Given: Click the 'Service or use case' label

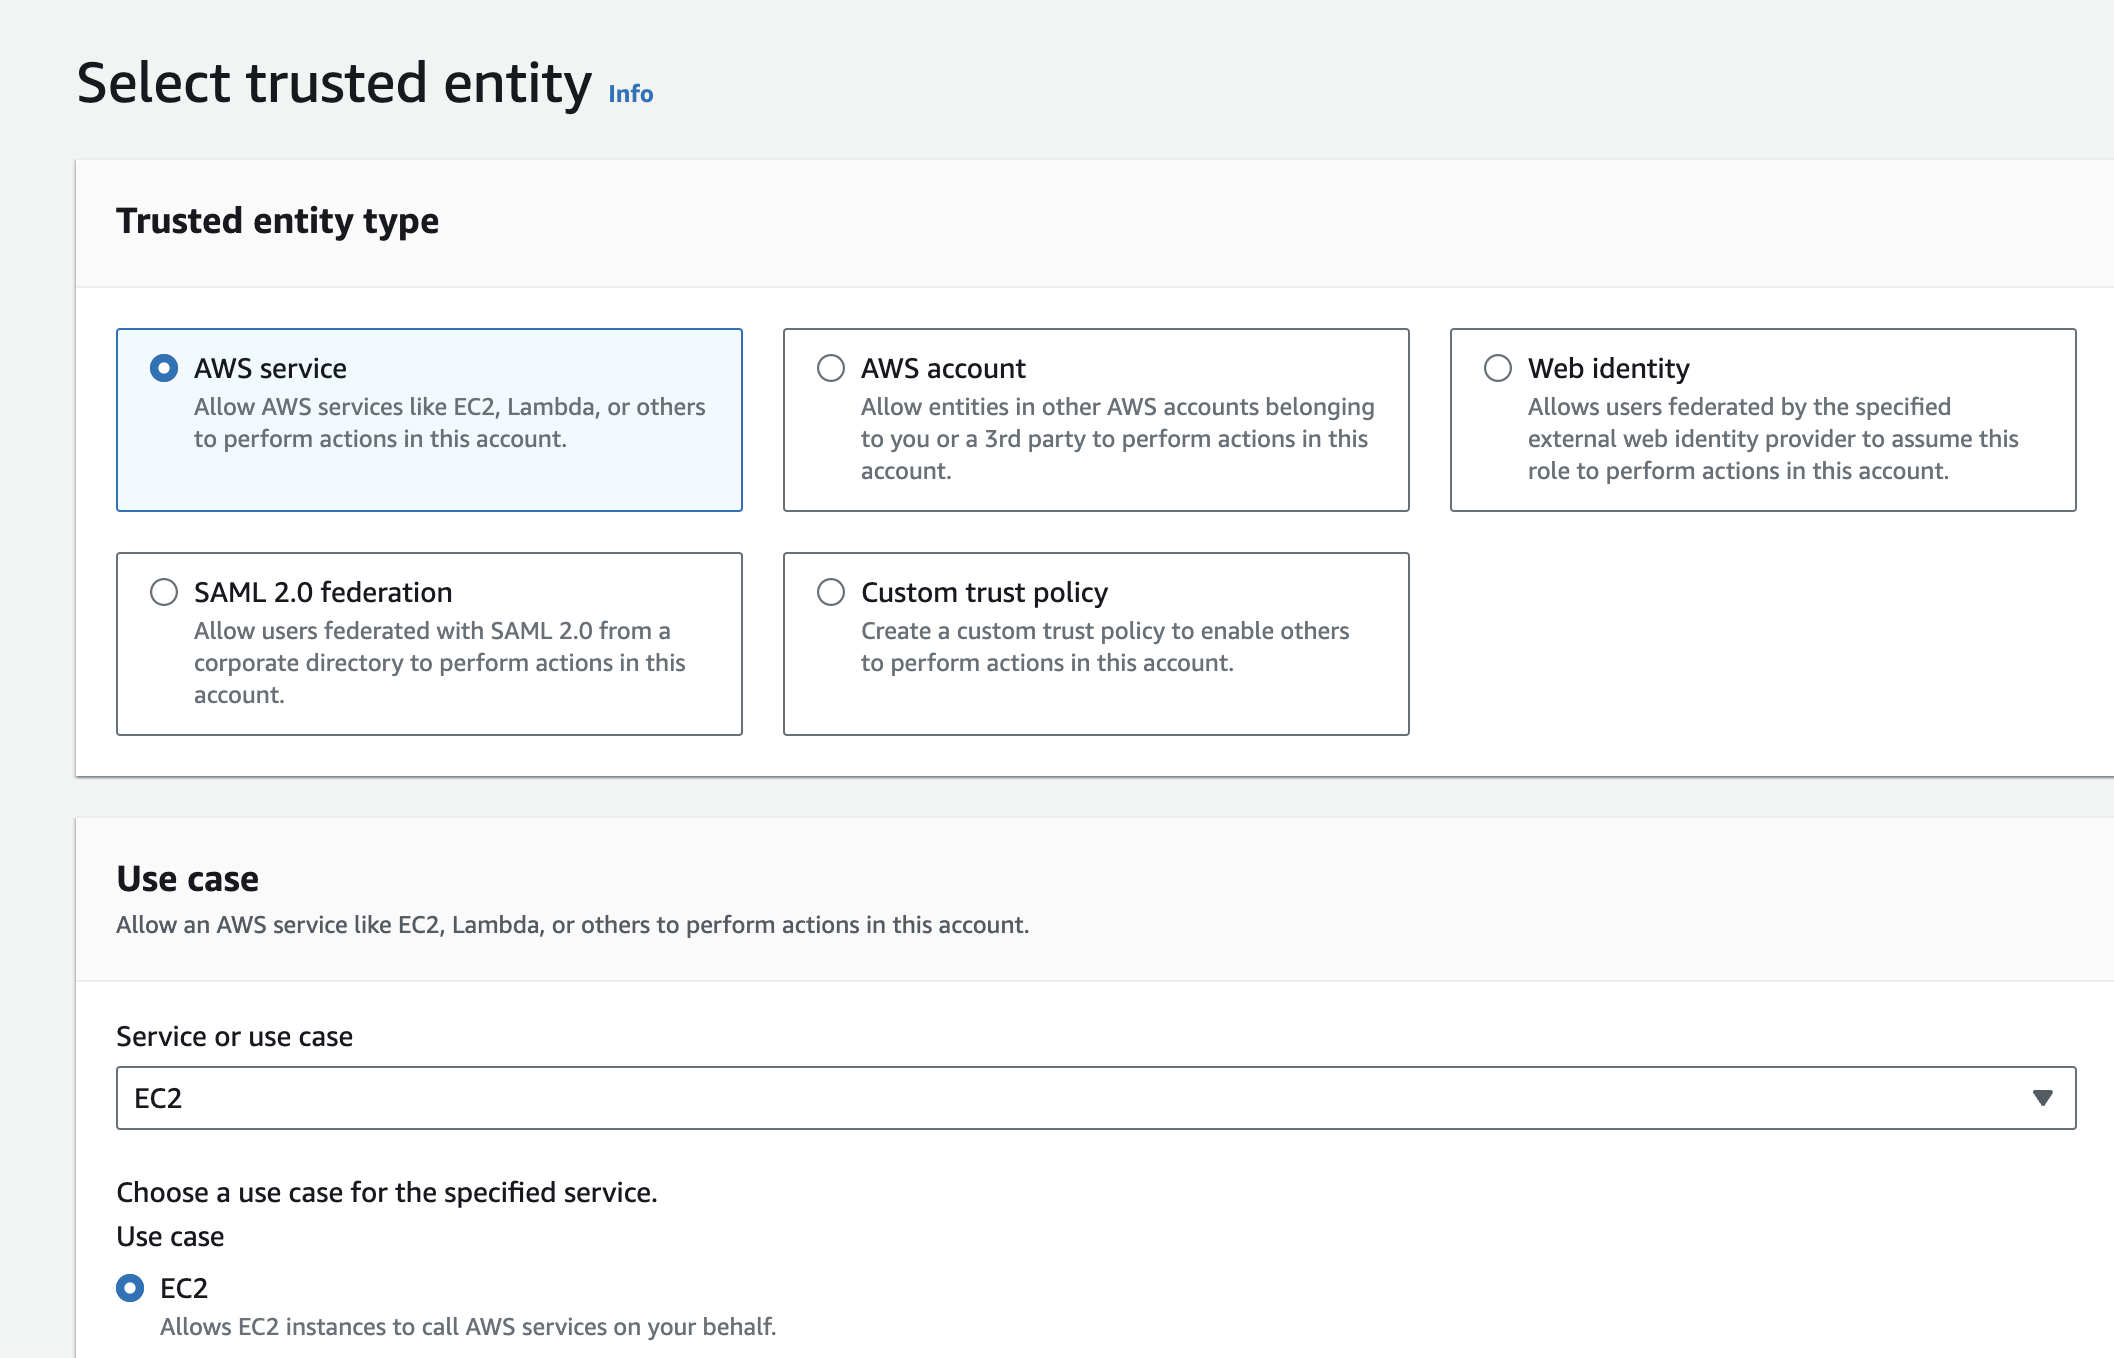Looking at the screenshot, I should tap(235, 1037).
